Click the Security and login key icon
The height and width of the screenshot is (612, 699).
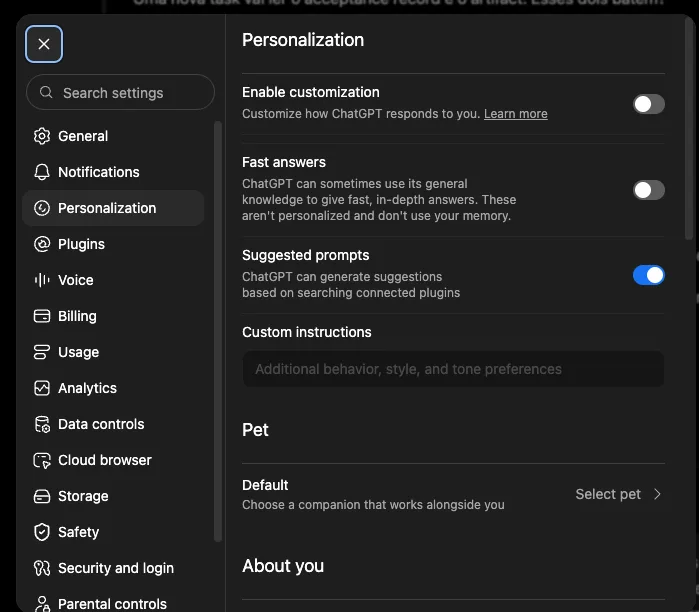coord(42,568)
